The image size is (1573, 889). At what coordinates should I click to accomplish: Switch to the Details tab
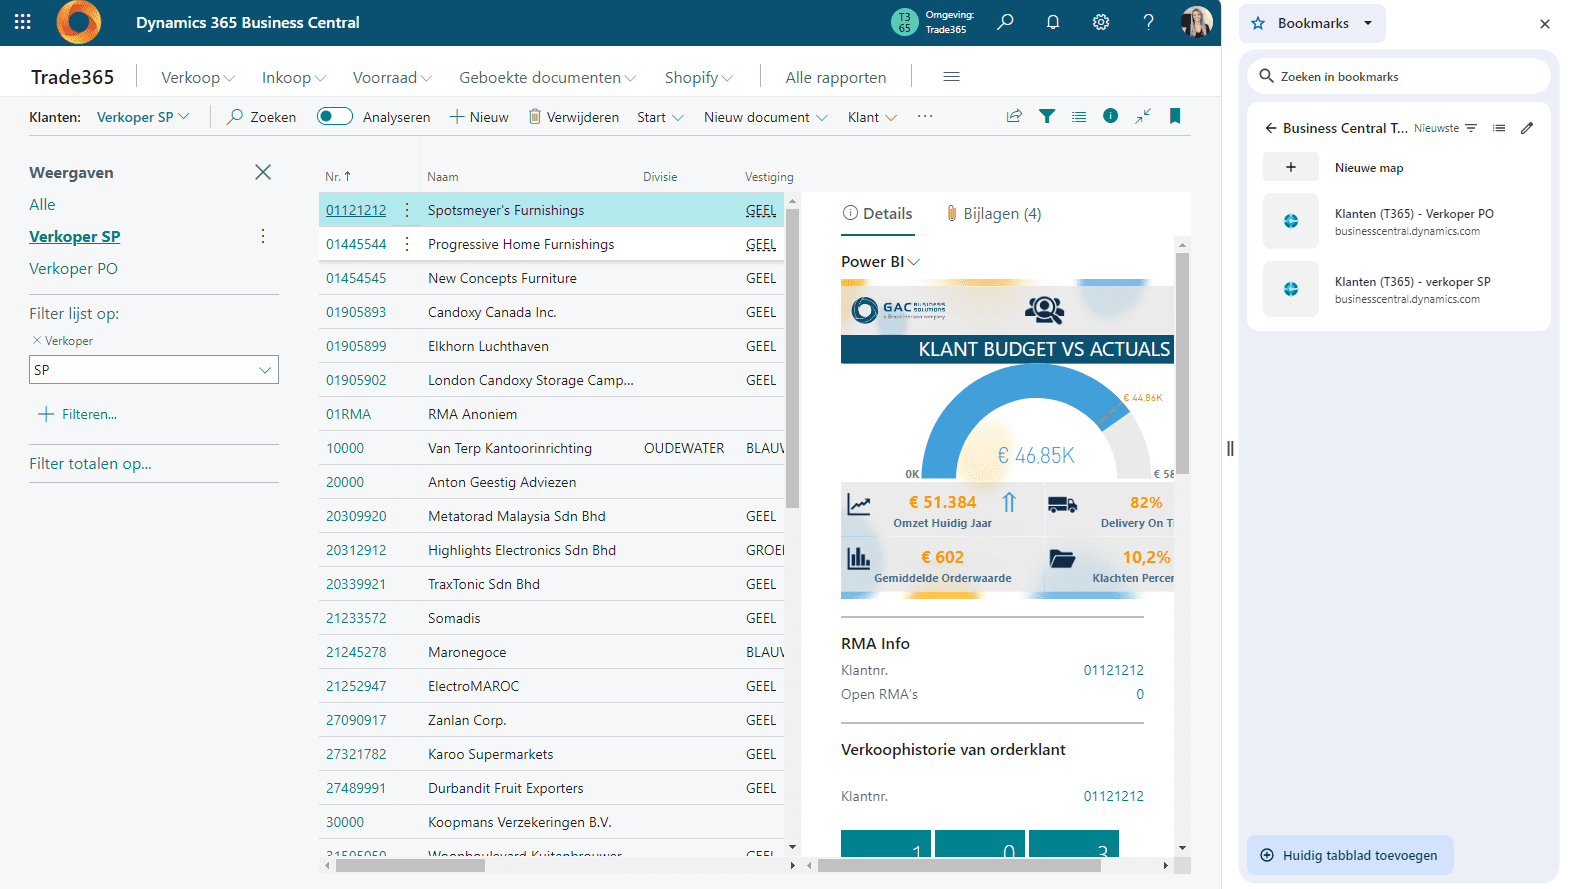pos(877,213)
